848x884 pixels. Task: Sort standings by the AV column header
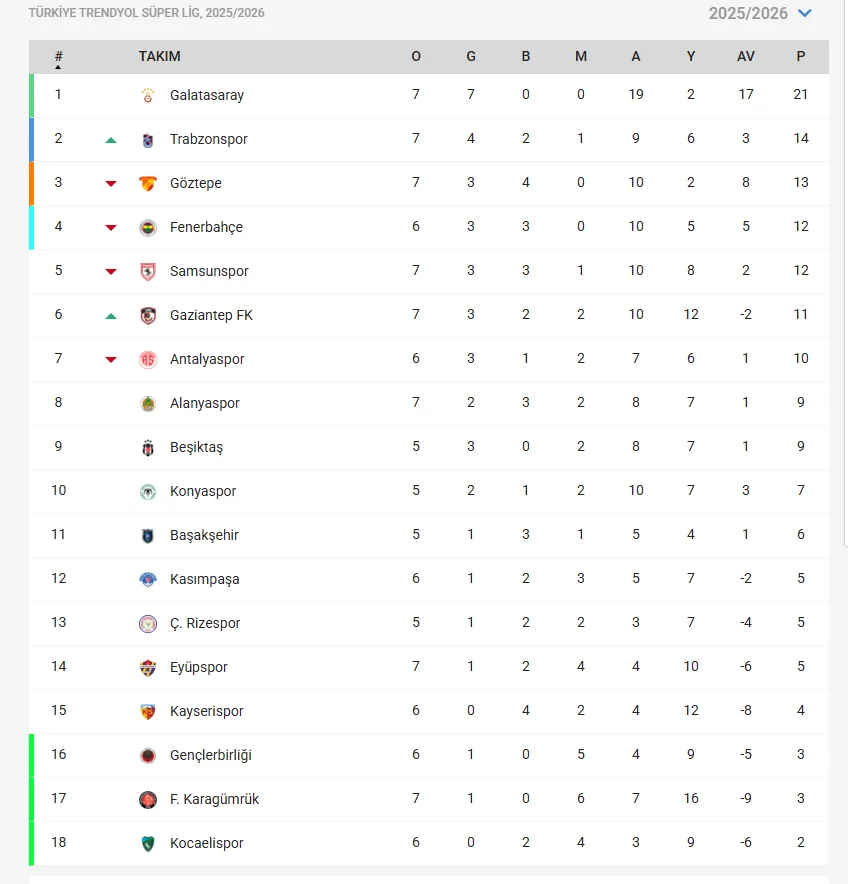(745, 56)
